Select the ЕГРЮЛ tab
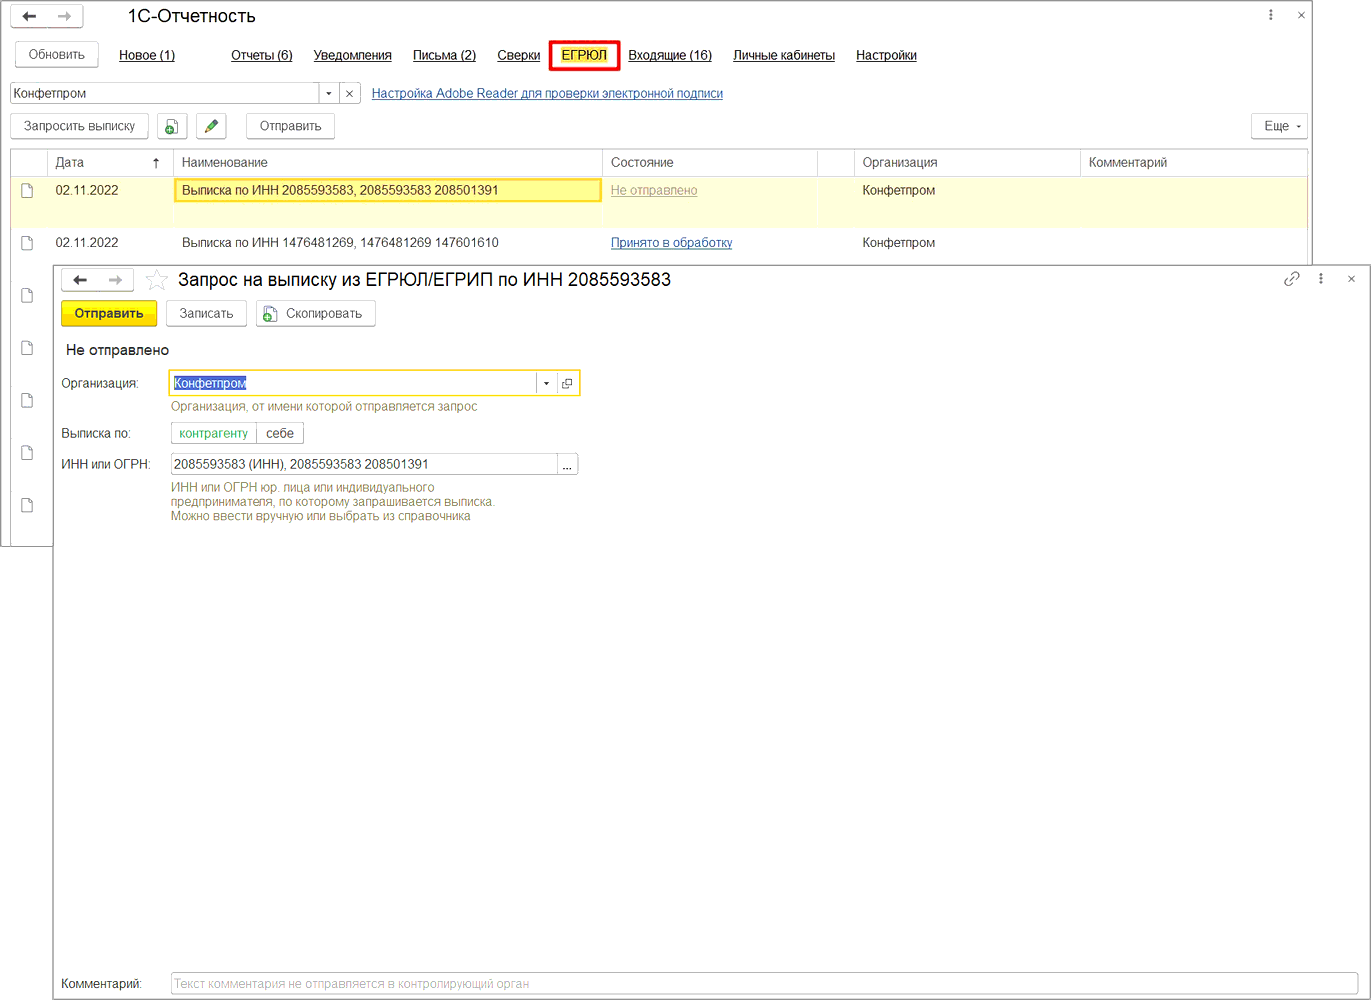The image size is (1371, 1000). click(584, 55)
